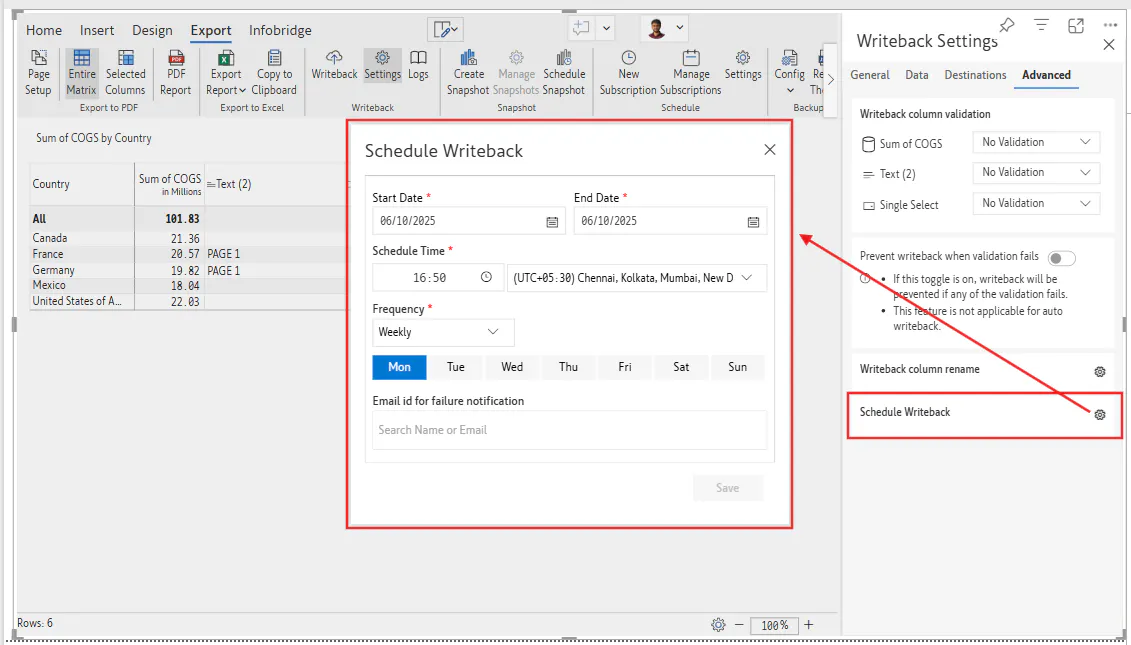Select Tue weekday button
Image resolution: width=1131 pixels, height=645 pixels.
point(456,367)
